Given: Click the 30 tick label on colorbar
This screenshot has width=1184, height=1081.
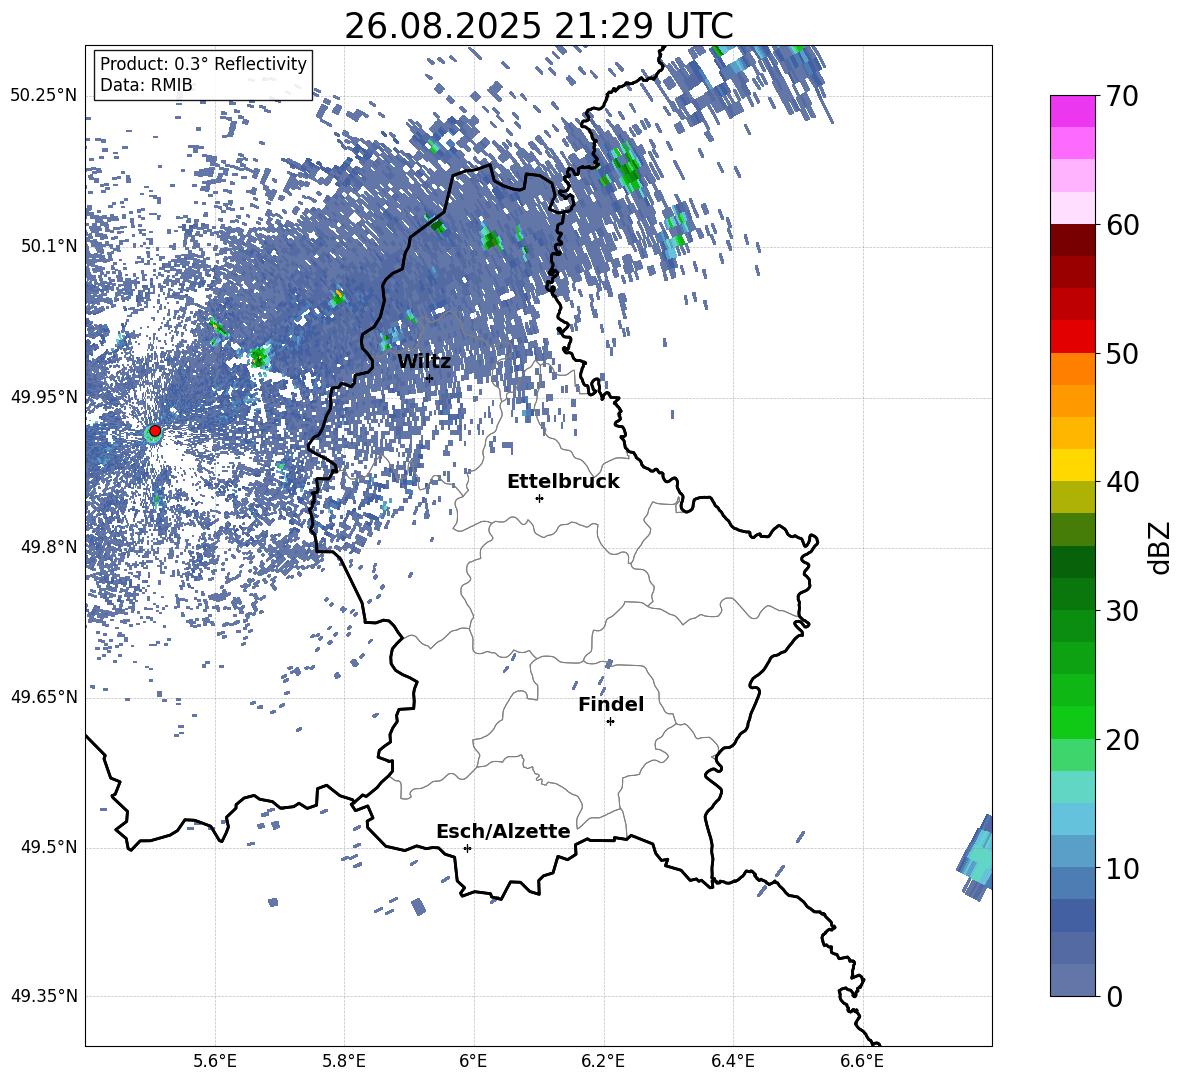Looking at the screenshot, I should click(1122, 611).
